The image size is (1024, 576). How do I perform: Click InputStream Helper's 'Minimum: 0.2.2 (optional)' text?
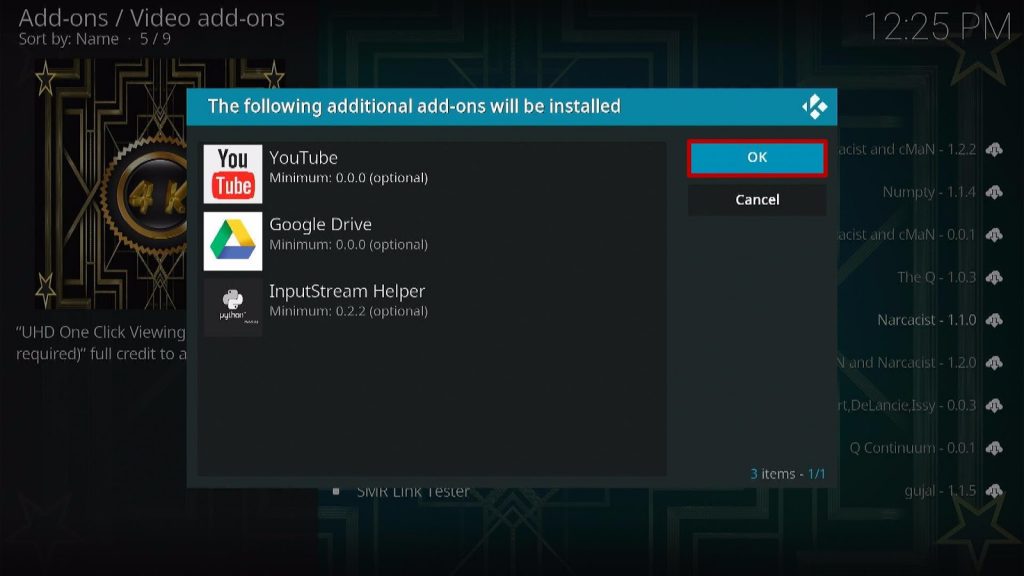(348, 311)
